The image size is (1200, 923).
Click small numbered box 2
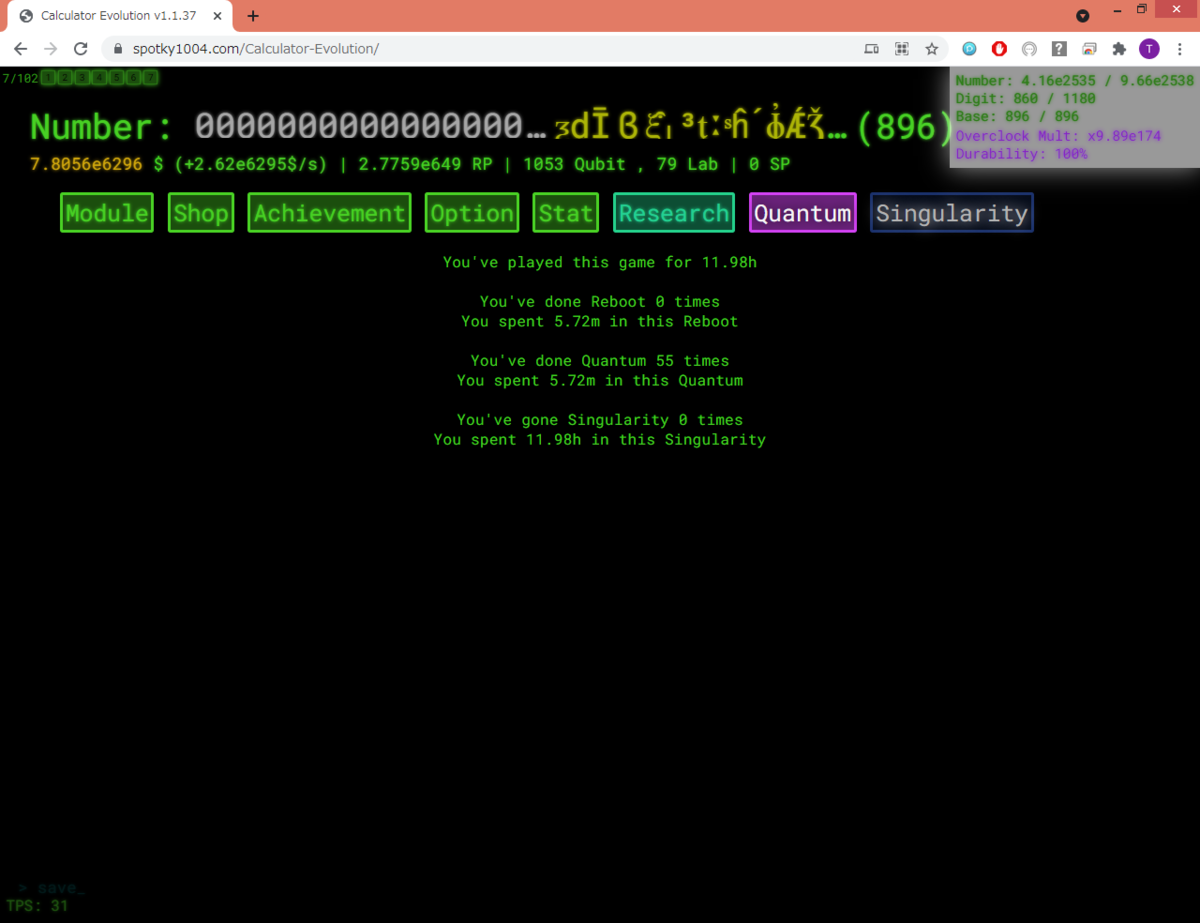(x=63, y=77)
